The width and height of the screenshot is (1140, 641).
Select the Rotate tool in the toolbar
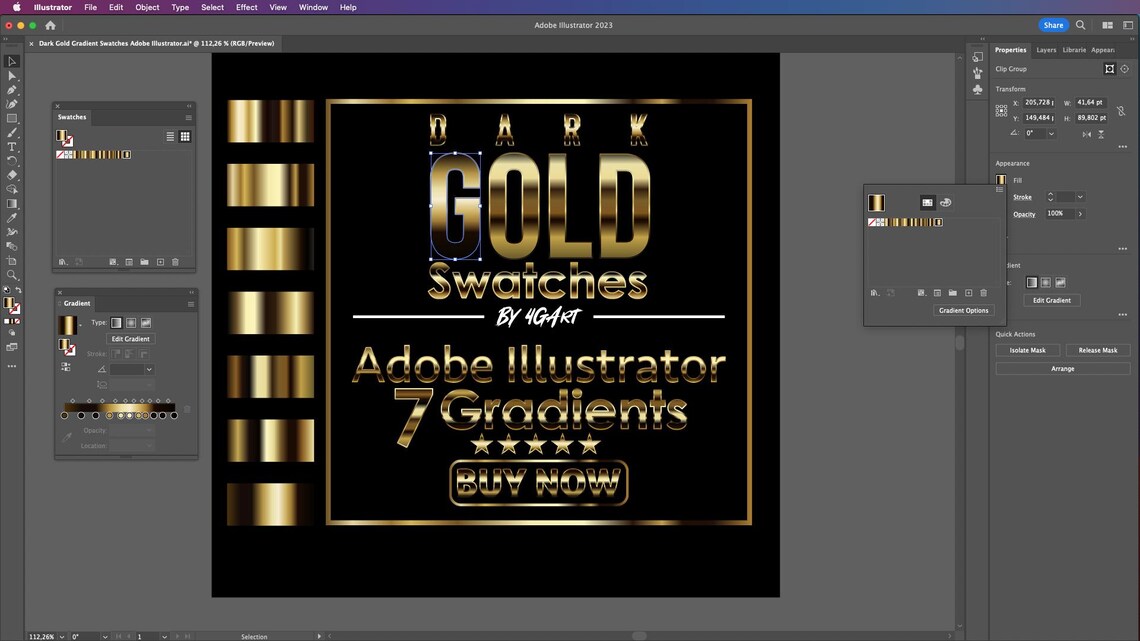(12, 161)
